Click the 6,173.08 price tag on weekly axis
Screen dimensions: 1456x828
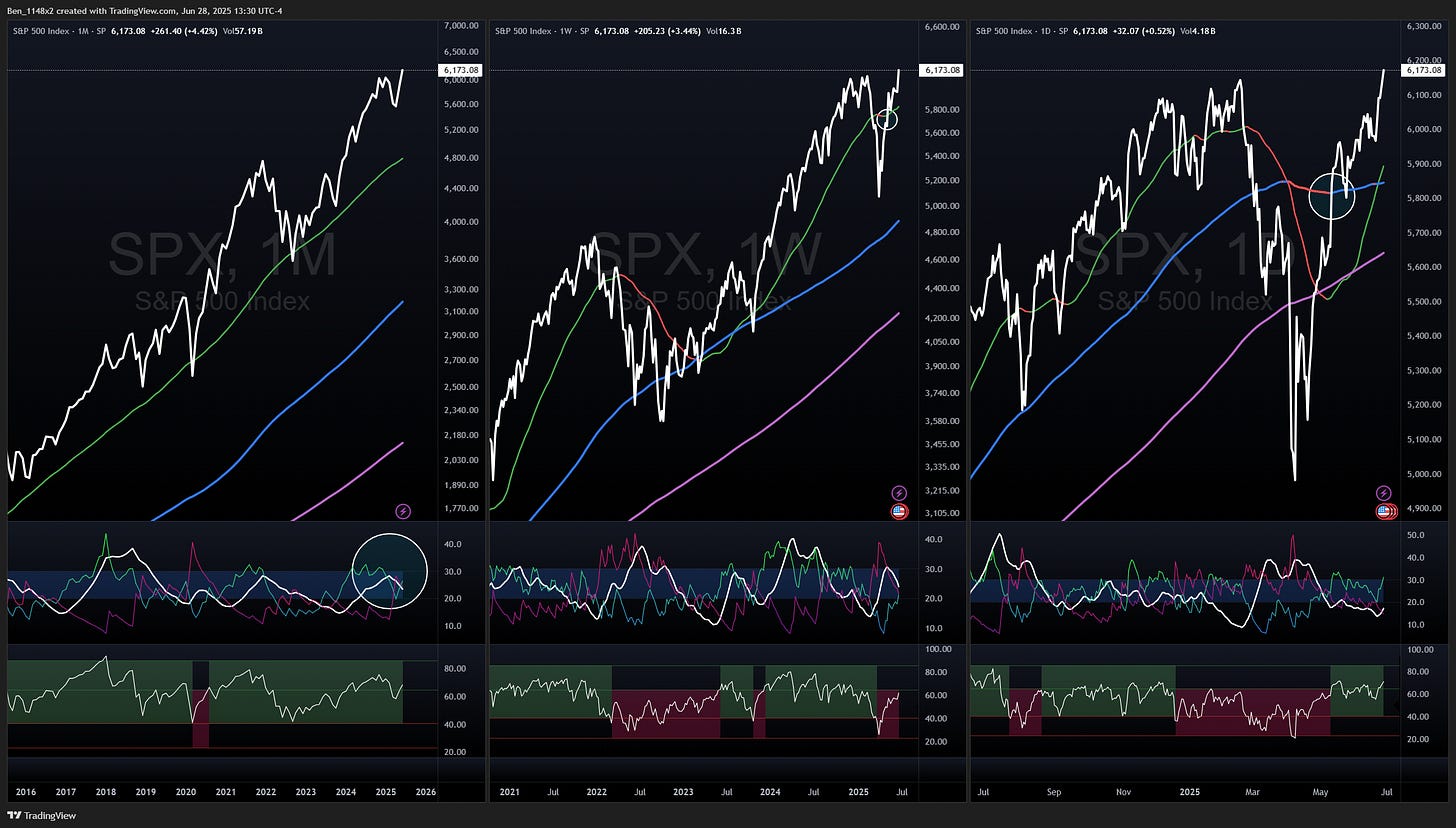[x=943, y=70]
